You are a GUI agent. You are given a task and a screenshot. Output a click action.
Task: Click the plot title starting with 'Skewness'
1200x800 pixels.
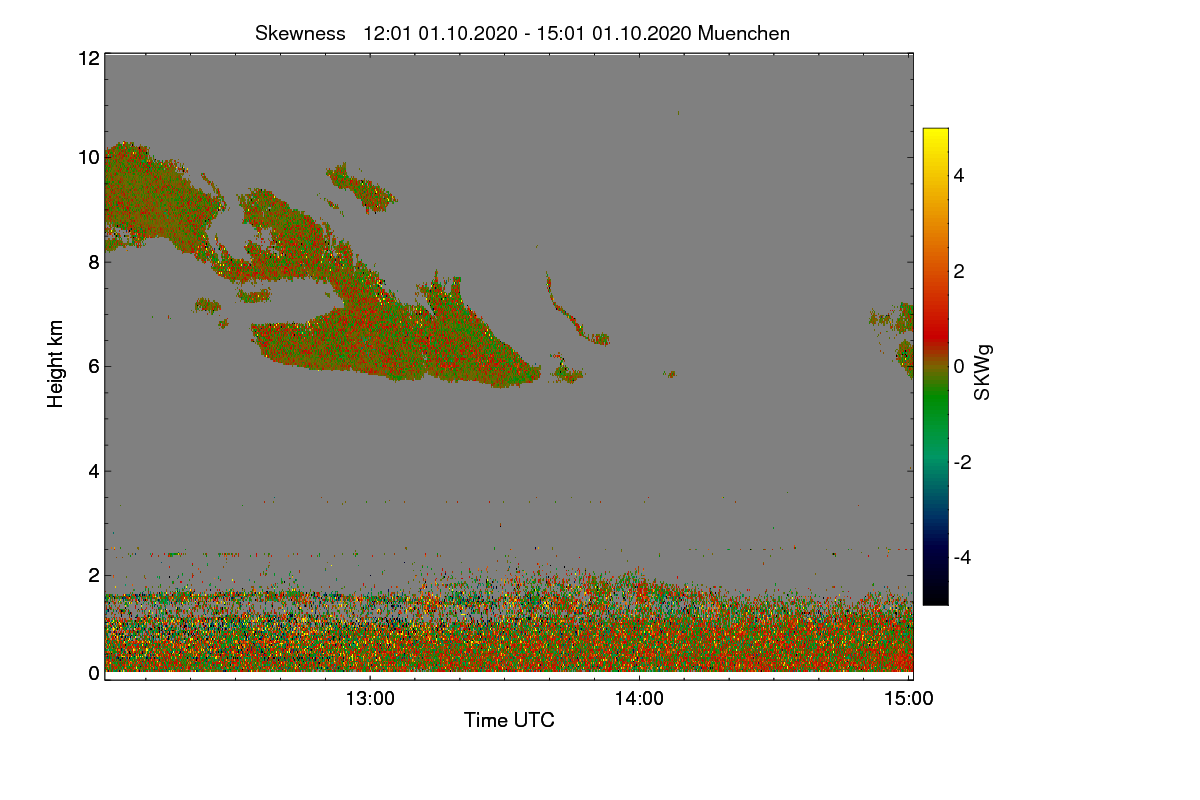click(522, 33)
